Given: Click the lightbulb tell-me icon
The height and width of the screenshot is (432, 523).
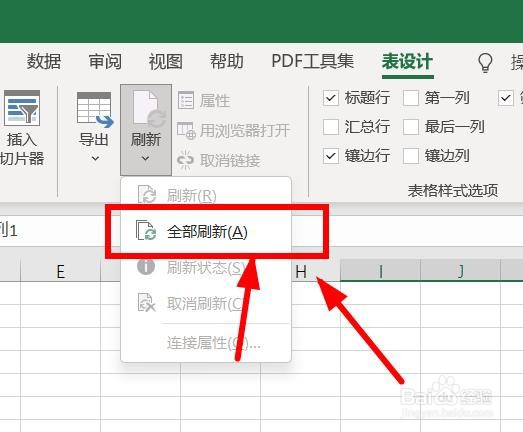Looking at the screenshot, I should (x=485, y=62).
